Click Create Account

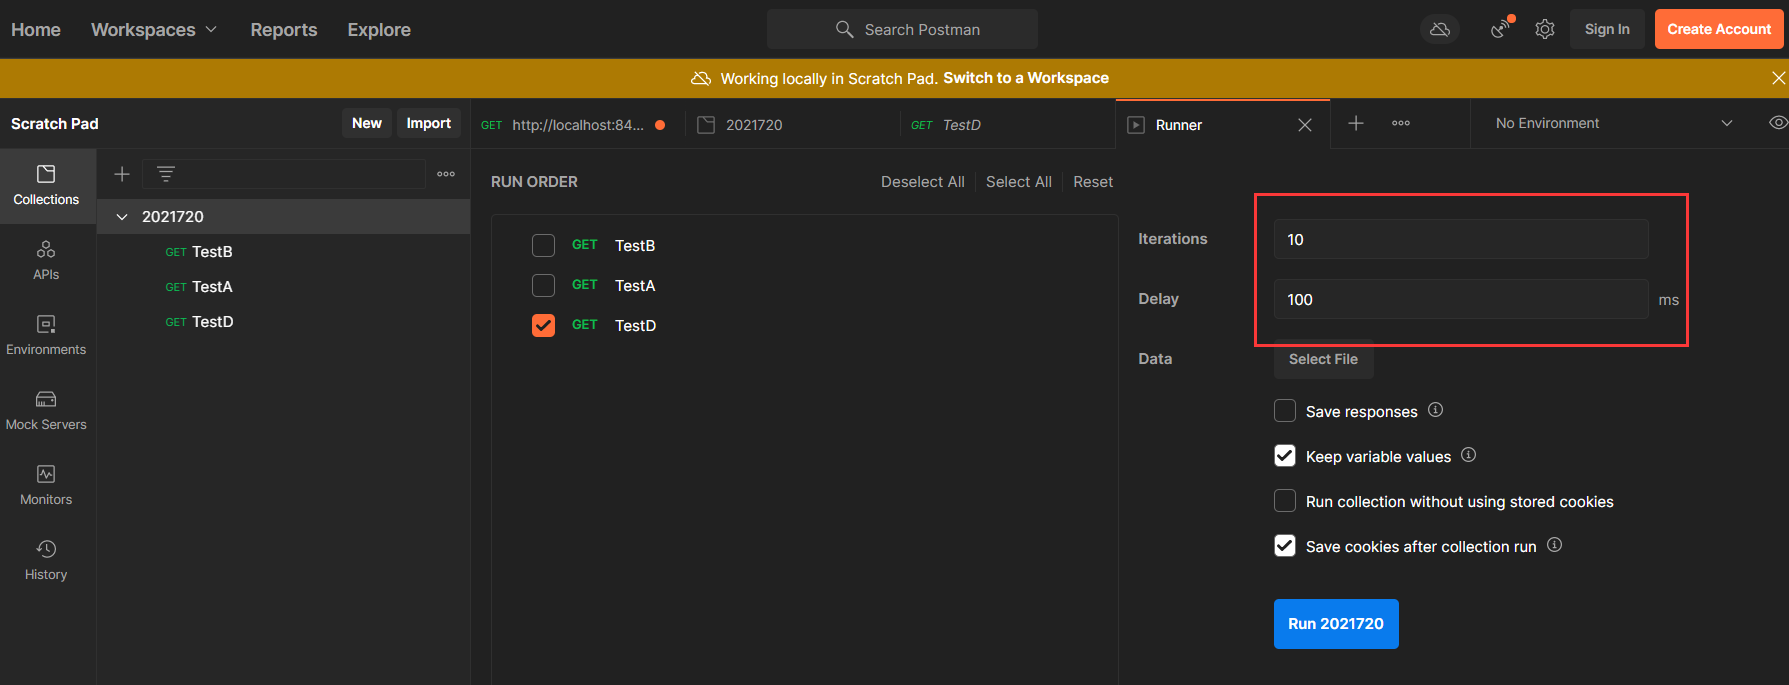[1719, 29]
